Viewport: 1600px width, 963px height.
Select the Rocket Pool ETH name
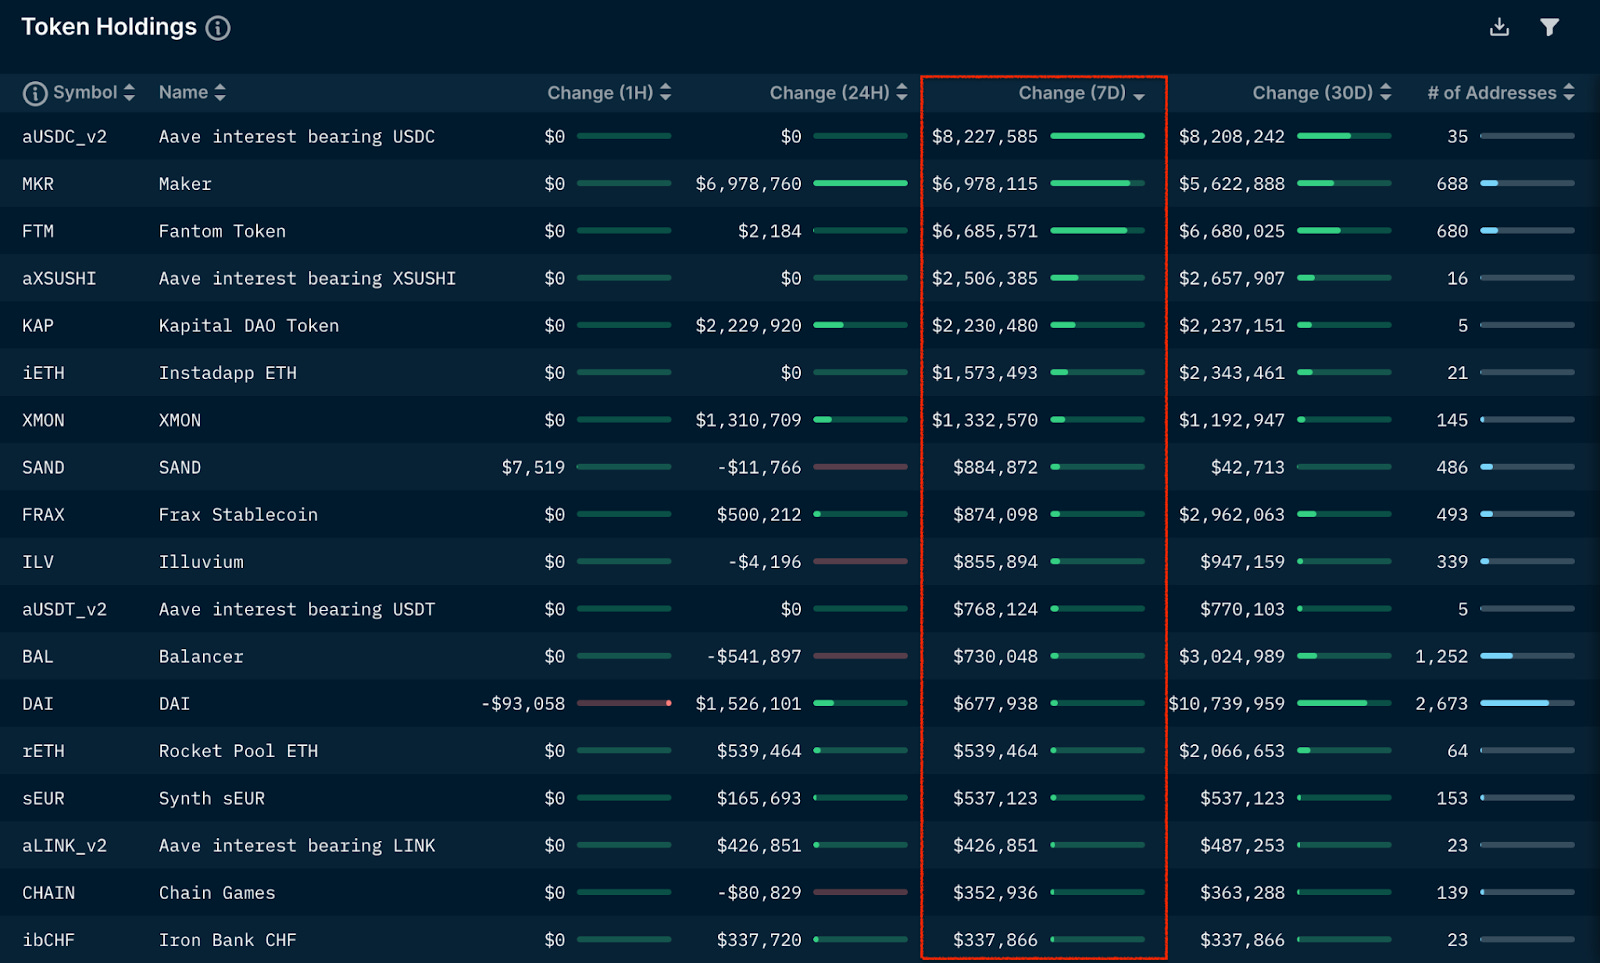(238, 751)
